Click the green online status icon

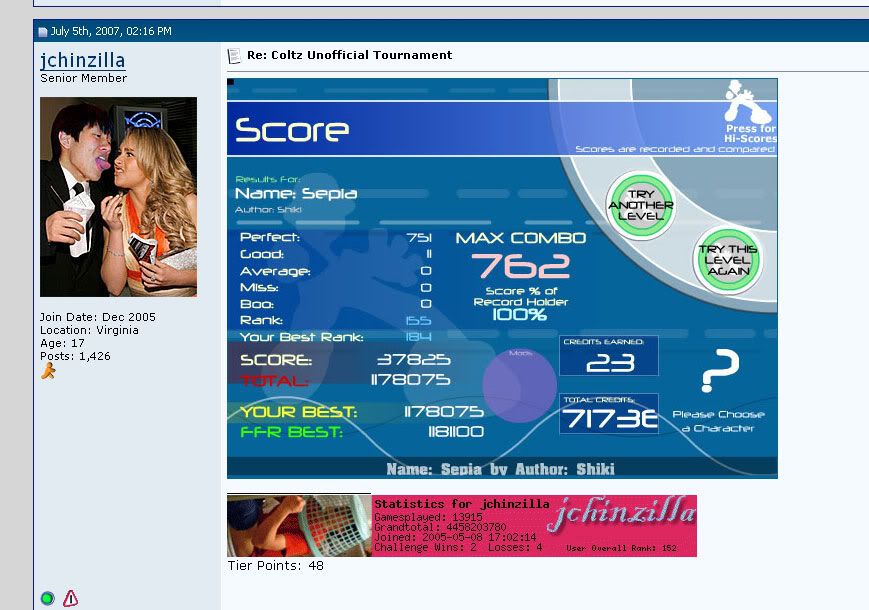point(47,598)
